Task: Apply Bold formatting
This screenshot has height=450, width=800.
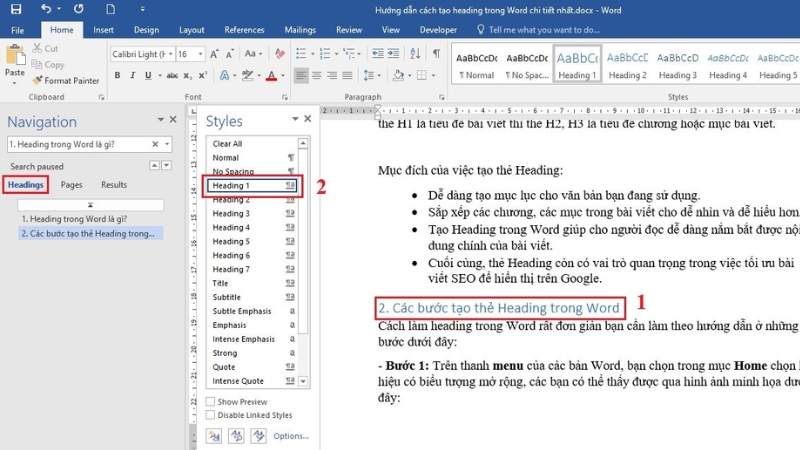Action: [x=117, y=76]
